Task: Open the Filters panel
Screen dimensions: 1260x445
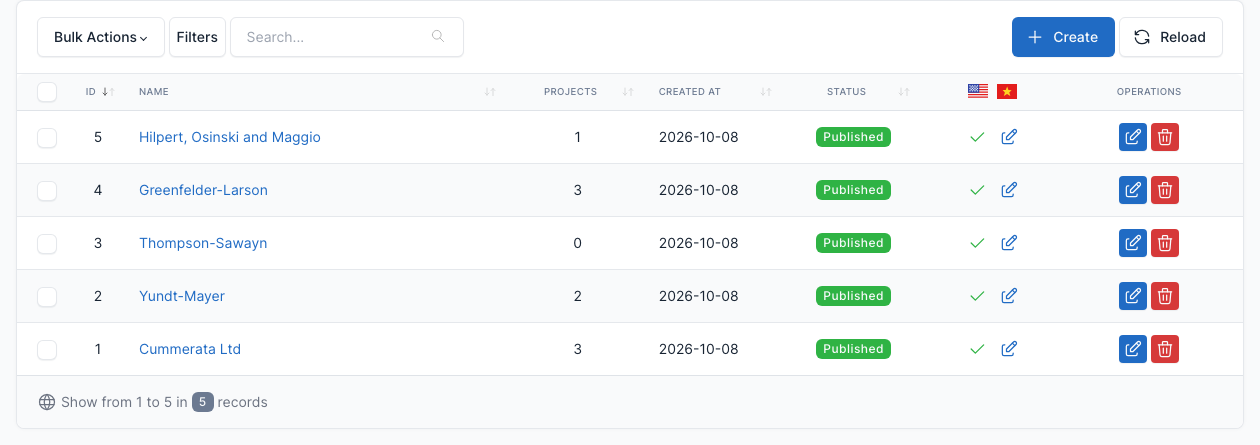Action: pos(197,37)
